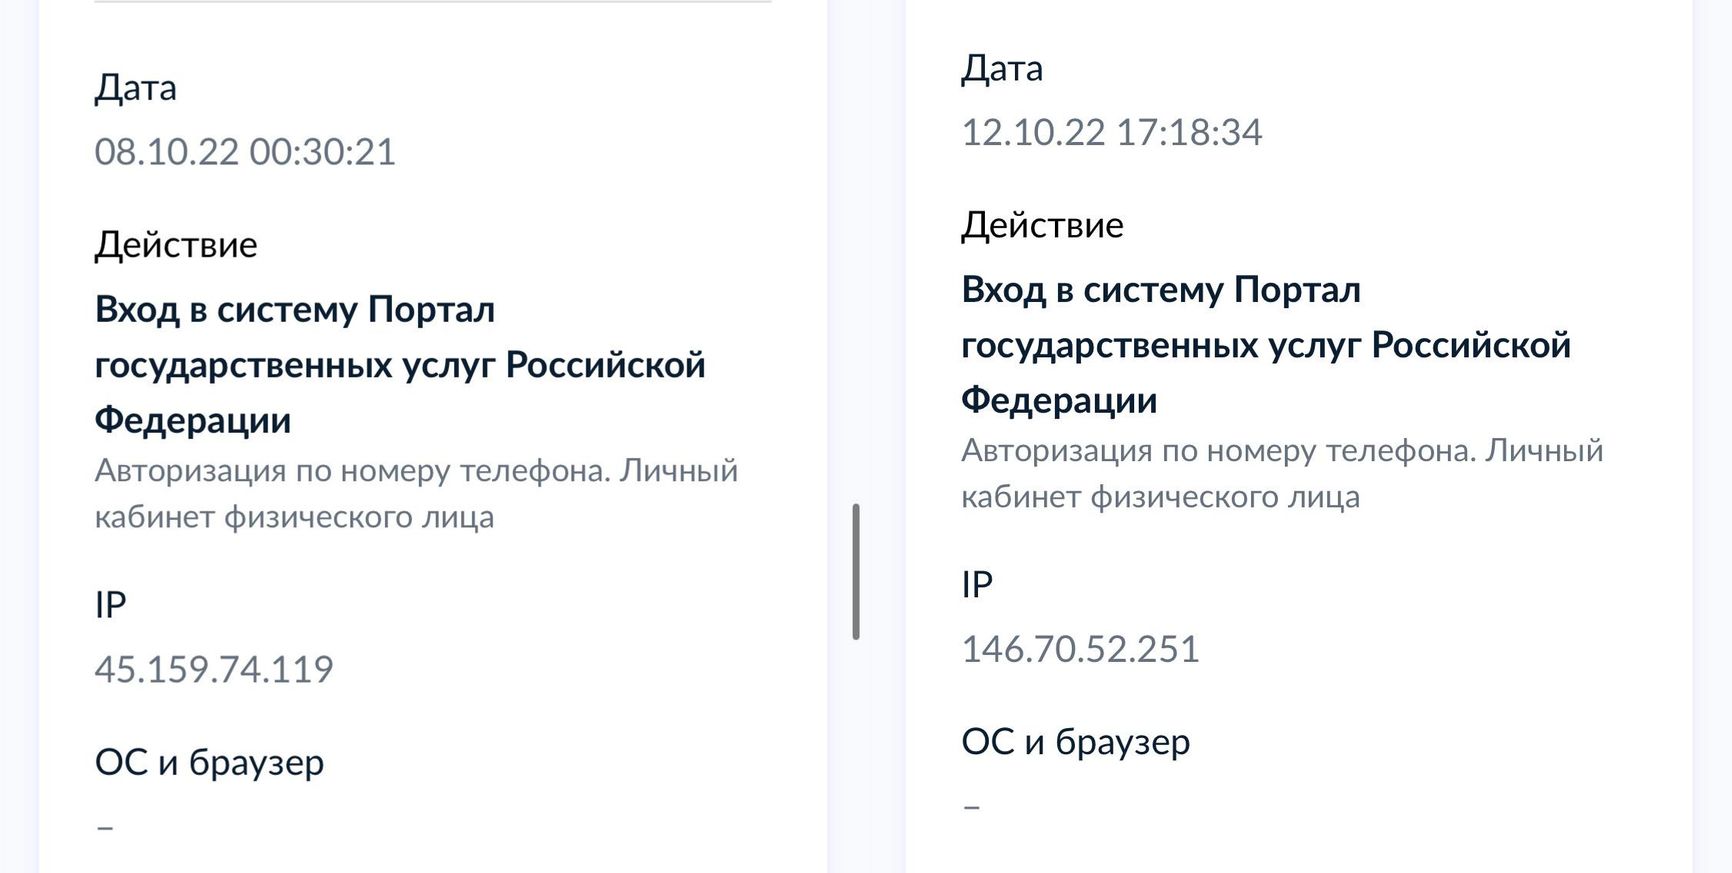Click the date 12.10.22 17:18:34
The height and width of the screenshot is (873, 1732).
click(x=1111, y=132)
